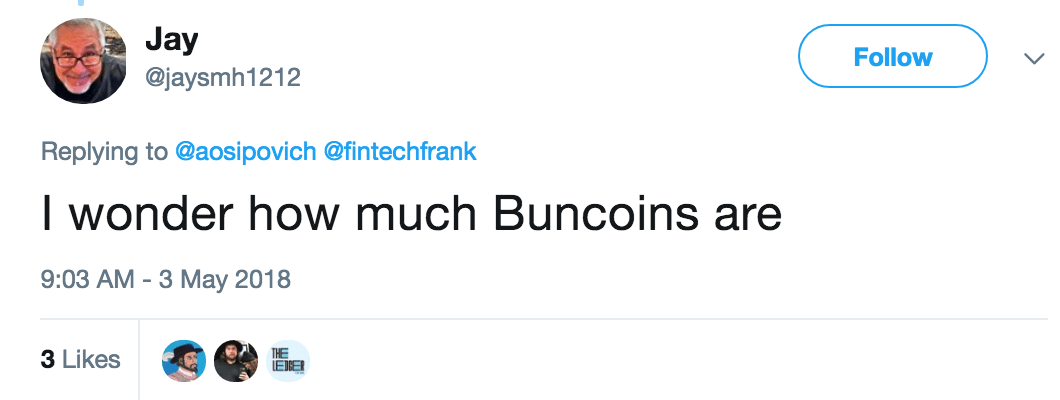Image resolution: width=1060 pixels, height=400 pixels.
Task: Open the display name Jay
Action: click(171, 39)
